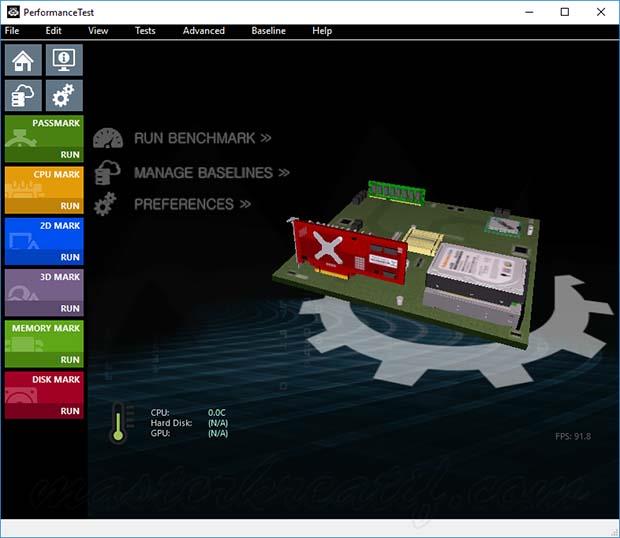Open the cloud baselines database icon

click(23, 96)
